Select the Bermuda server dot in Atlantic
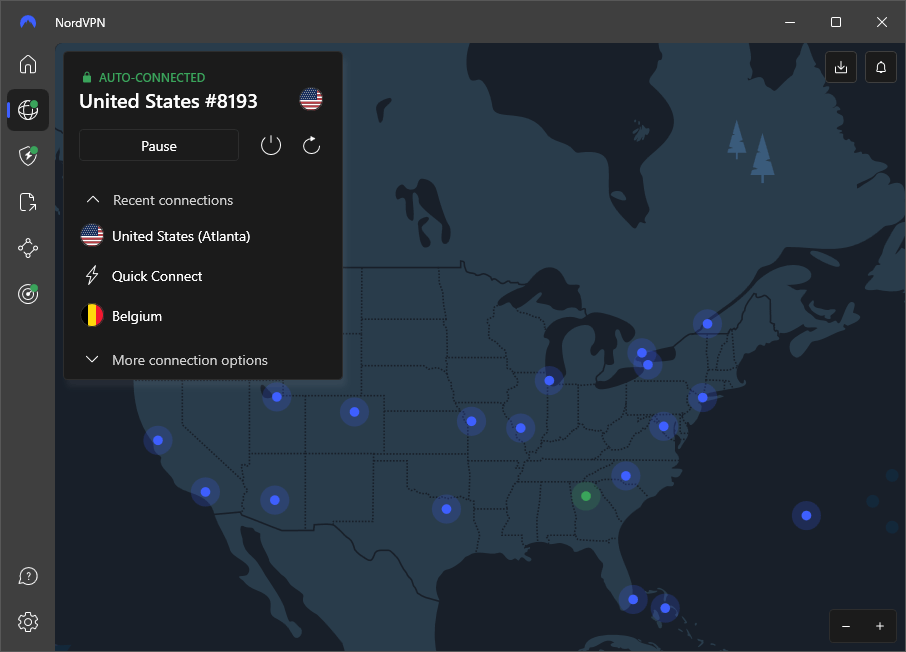 pyautogui.click(x=806, y=516)
